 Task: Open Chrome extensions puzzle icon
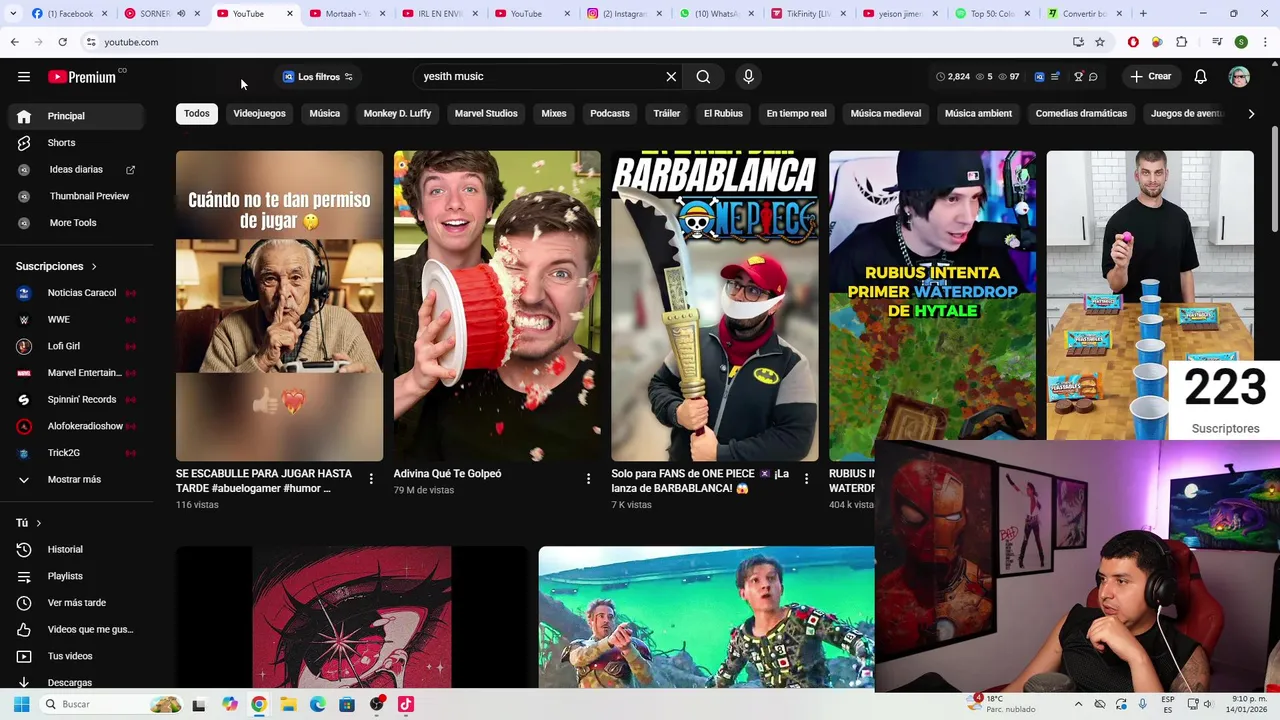click(x=1182, y=42)
